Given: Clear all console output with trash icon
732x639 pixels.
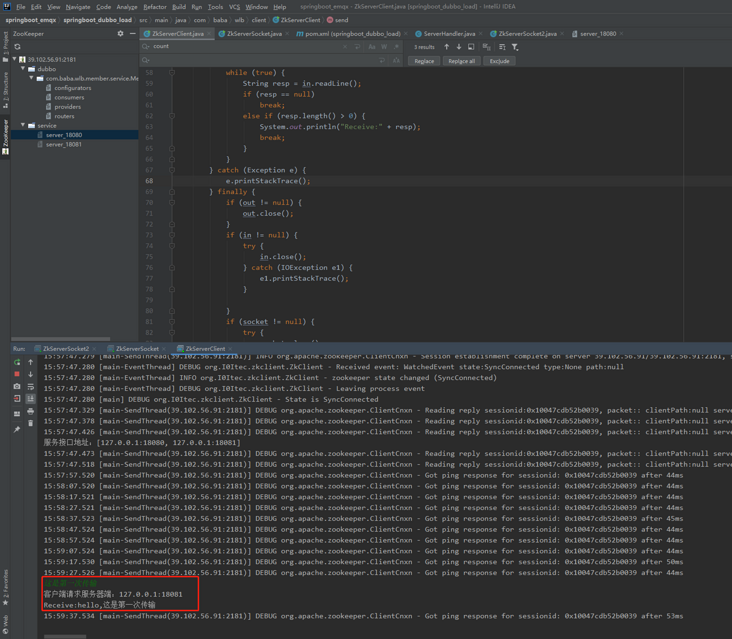Looking at the screenshot, I should point(30,423).
